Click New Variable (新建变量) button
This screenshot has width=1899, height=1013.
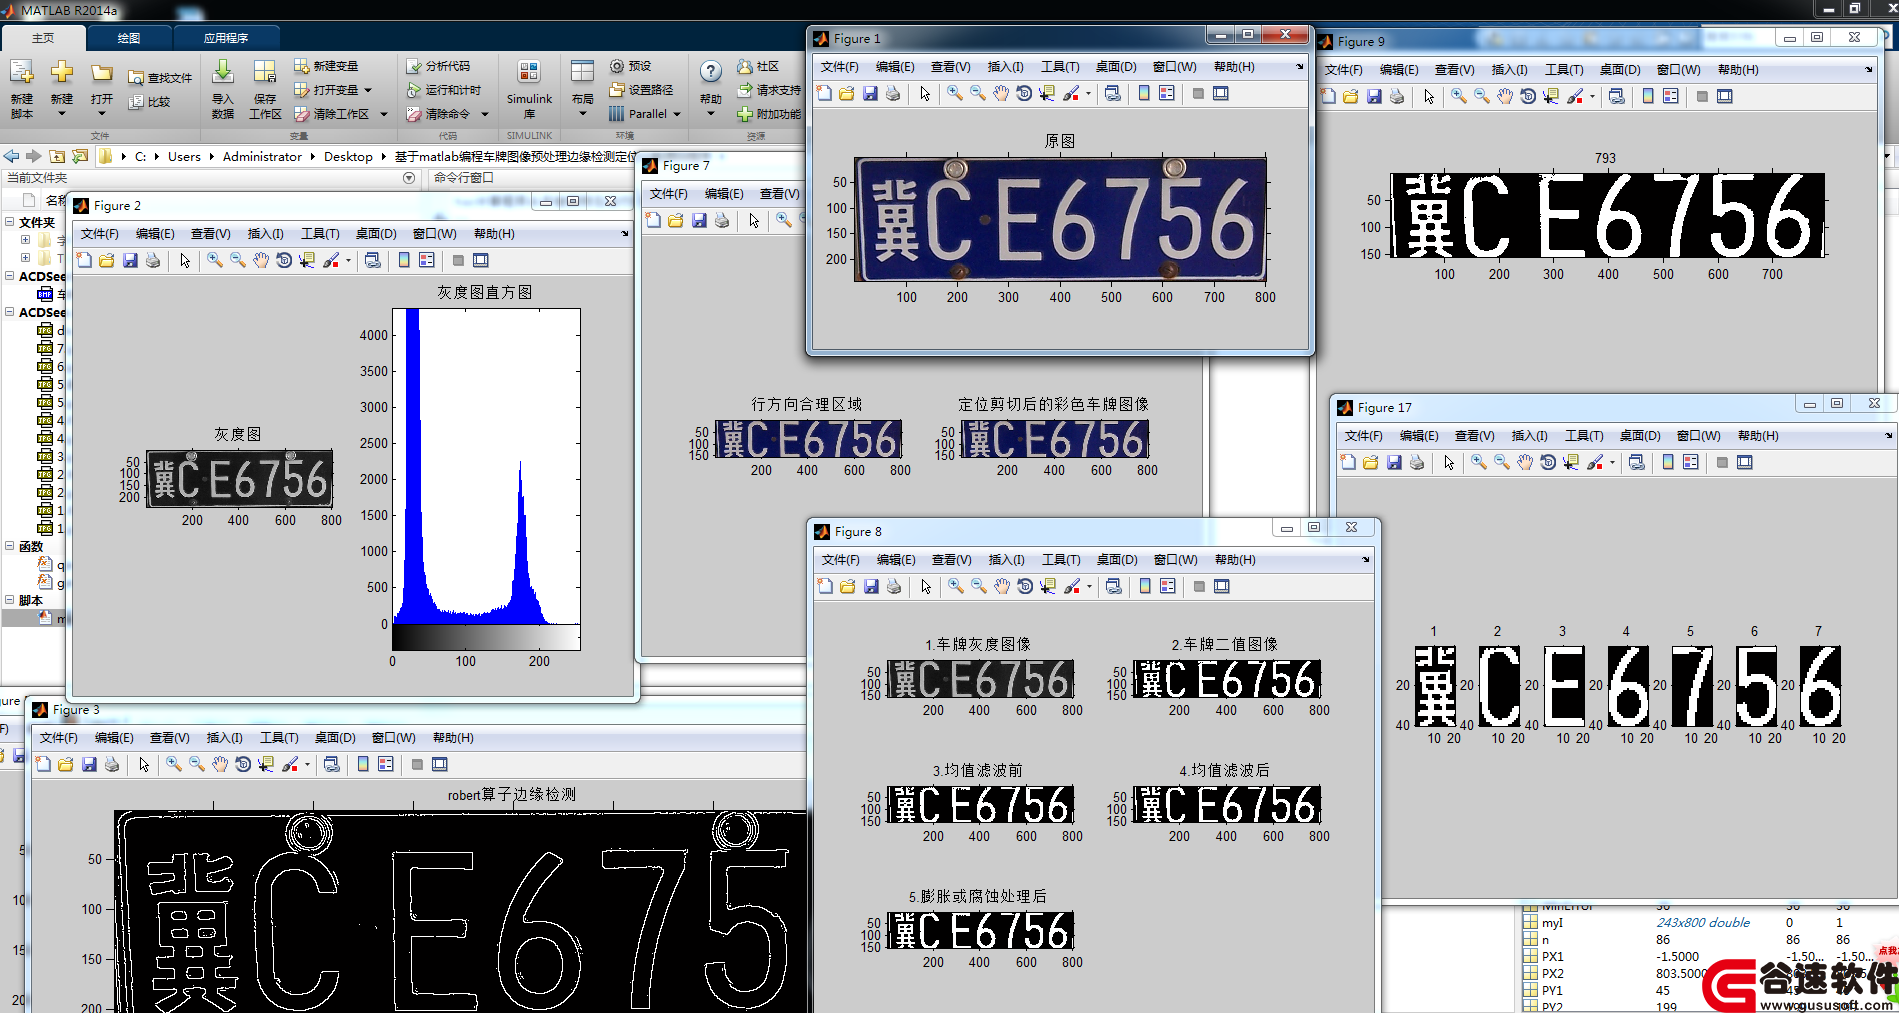coord(326,66)
